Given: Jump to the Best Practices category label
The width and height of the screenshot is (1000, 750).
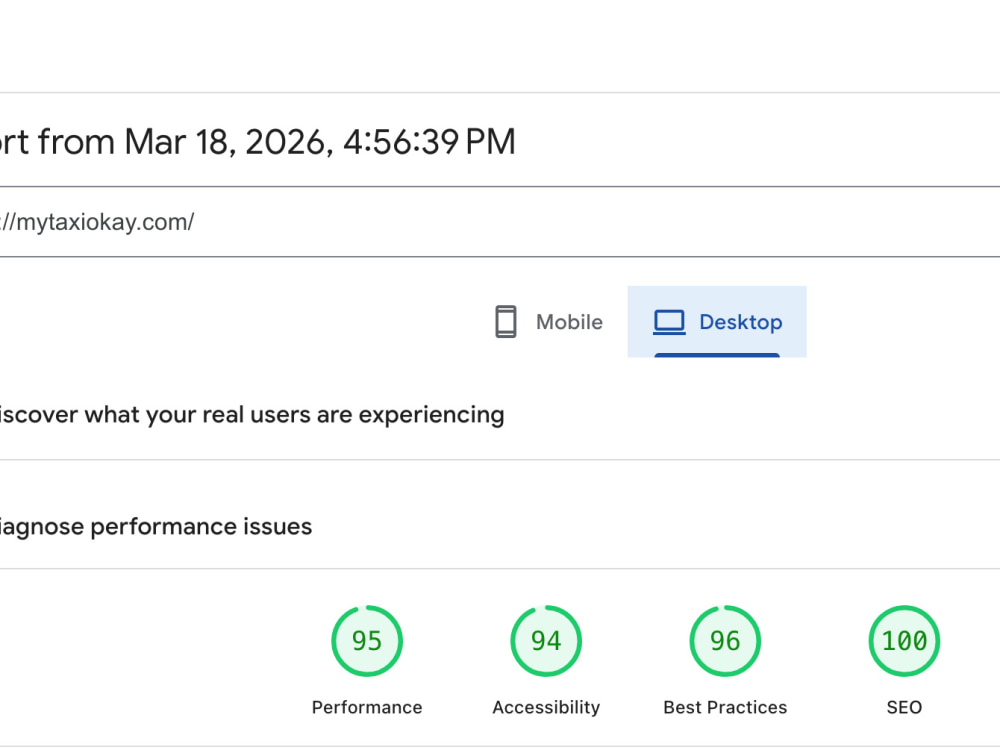Looking at the screenshot, I should click(x=725, y=707).
